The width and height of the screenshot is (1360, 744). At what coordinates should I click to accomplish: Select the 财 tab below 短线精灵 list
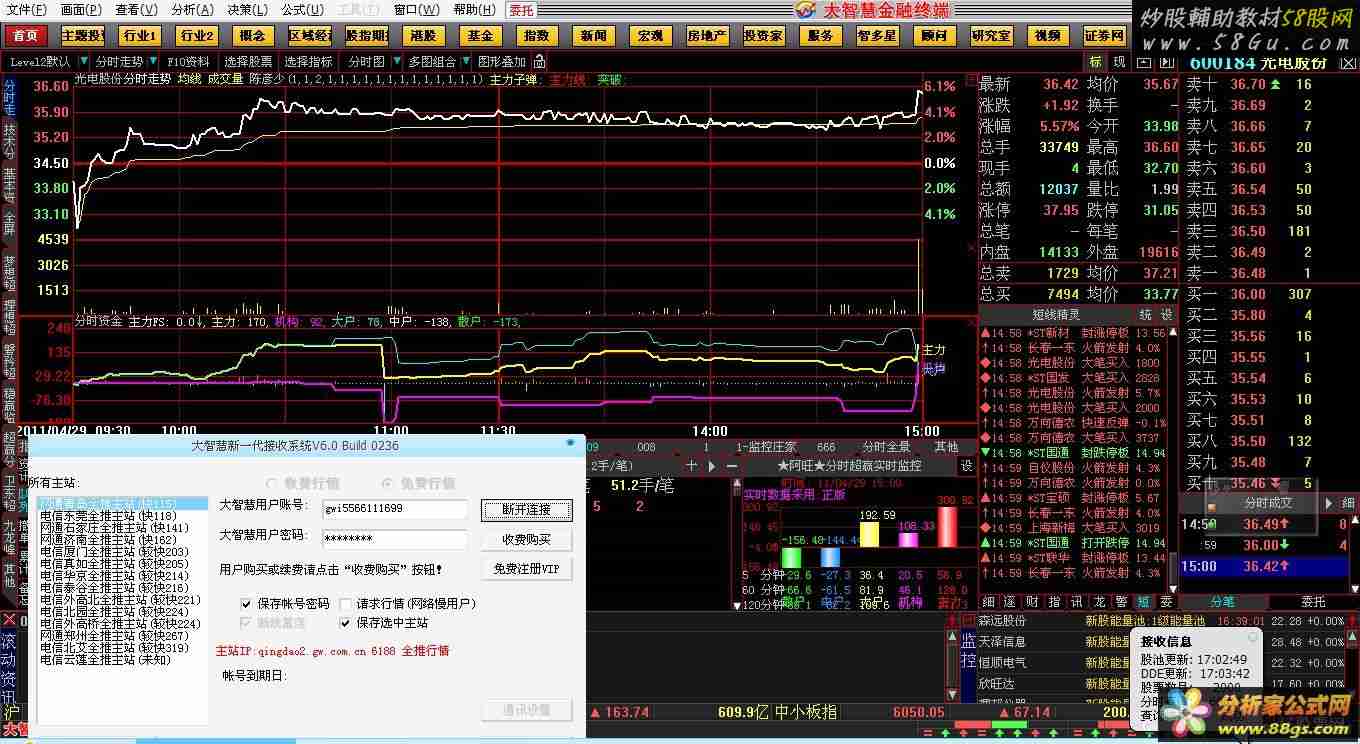(1032, 602)
